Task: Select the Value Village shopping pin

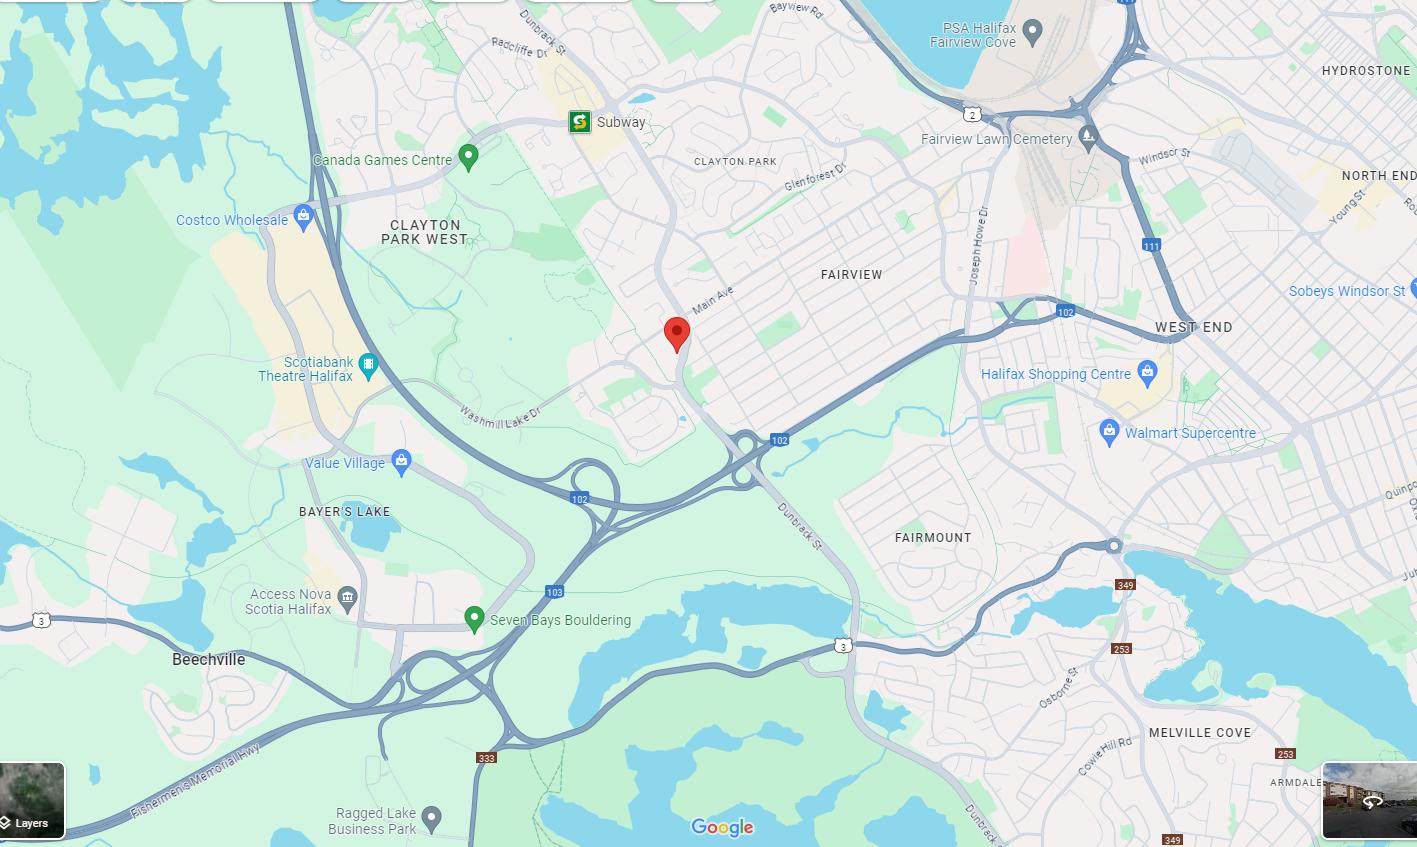Action: [401, 461]
